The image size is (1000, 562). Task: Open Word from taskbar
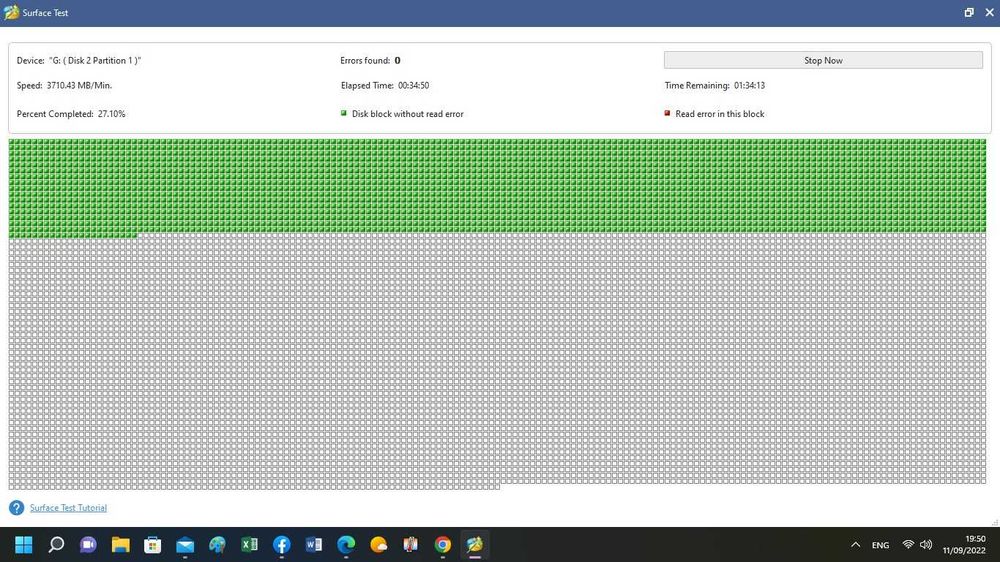pyautogui.click(x=314, y=545)
